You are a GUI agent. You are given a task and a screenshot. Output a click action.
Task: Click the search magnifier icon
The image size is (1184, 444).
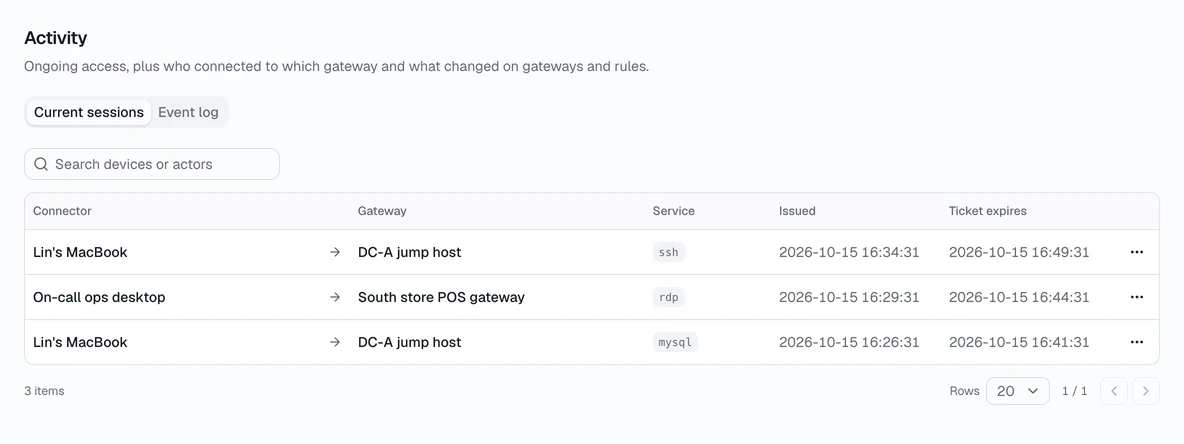[42, 164]
